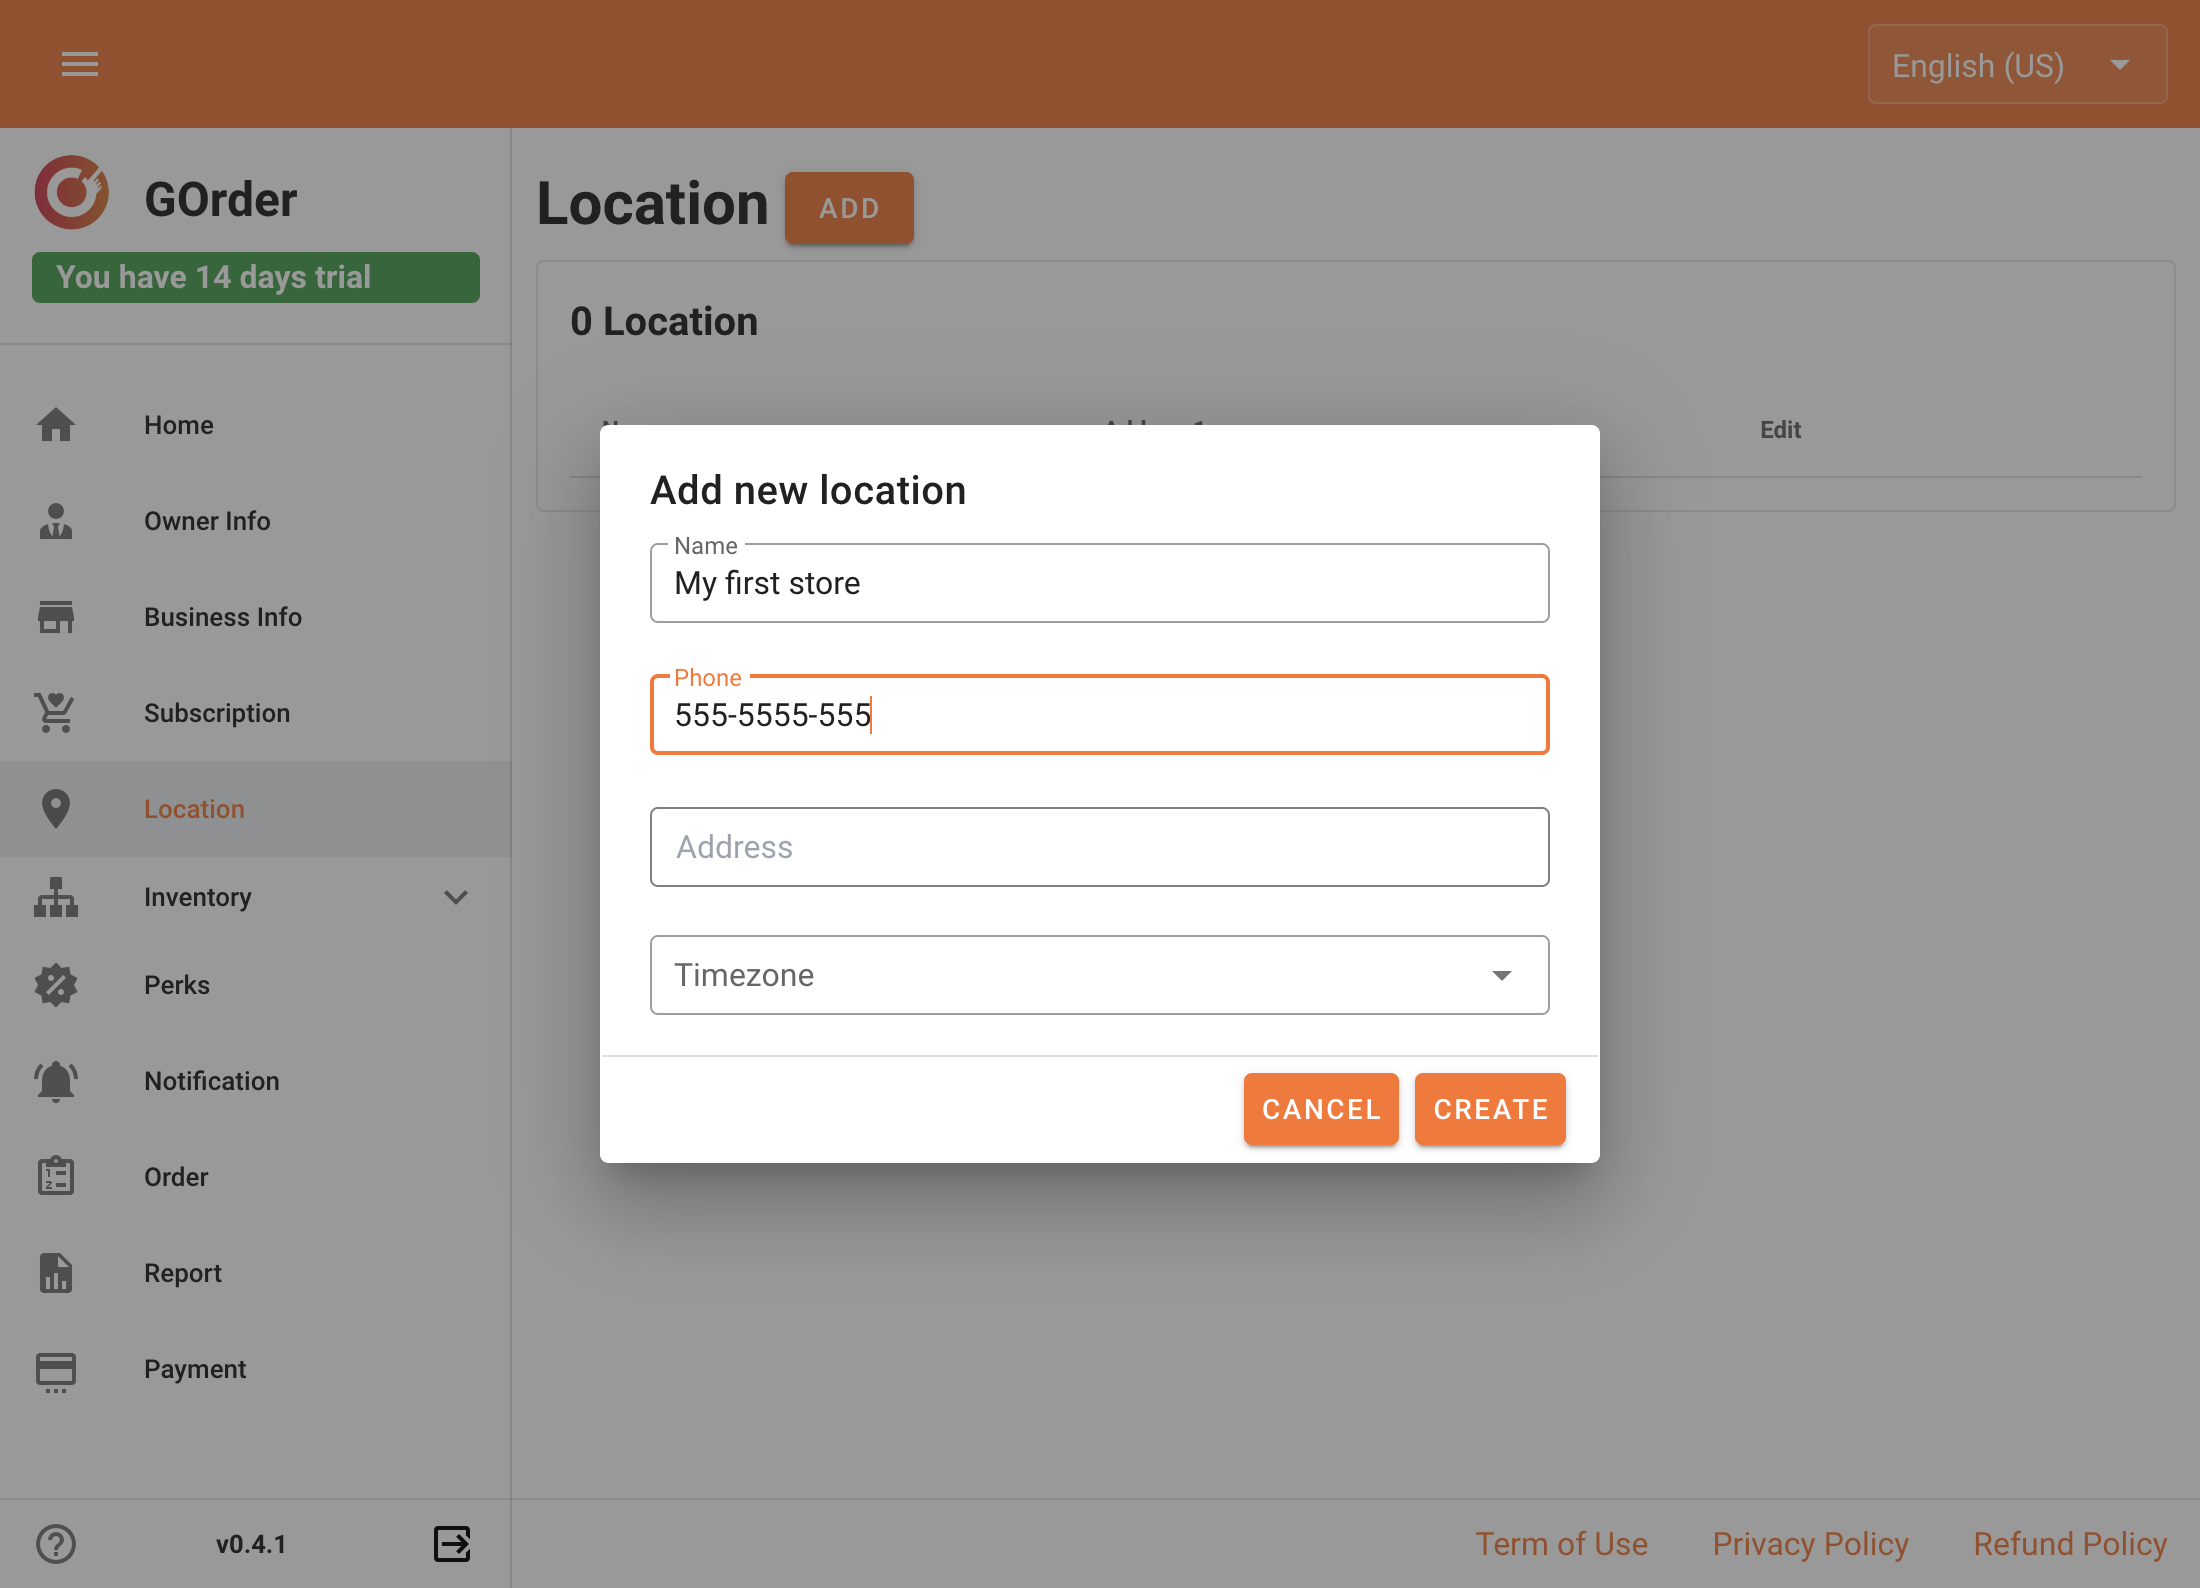Click the v0.4.1 version text
2200x1588 pixels.
coord(251,1544)
